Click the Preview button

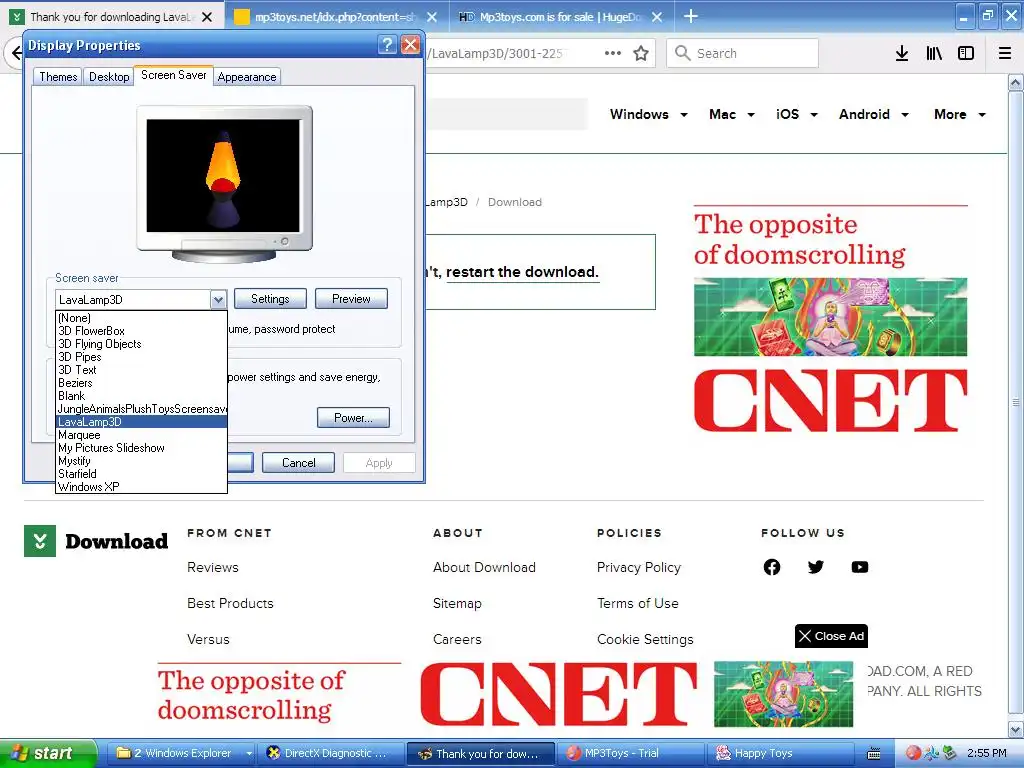click(x=351, y=299)
